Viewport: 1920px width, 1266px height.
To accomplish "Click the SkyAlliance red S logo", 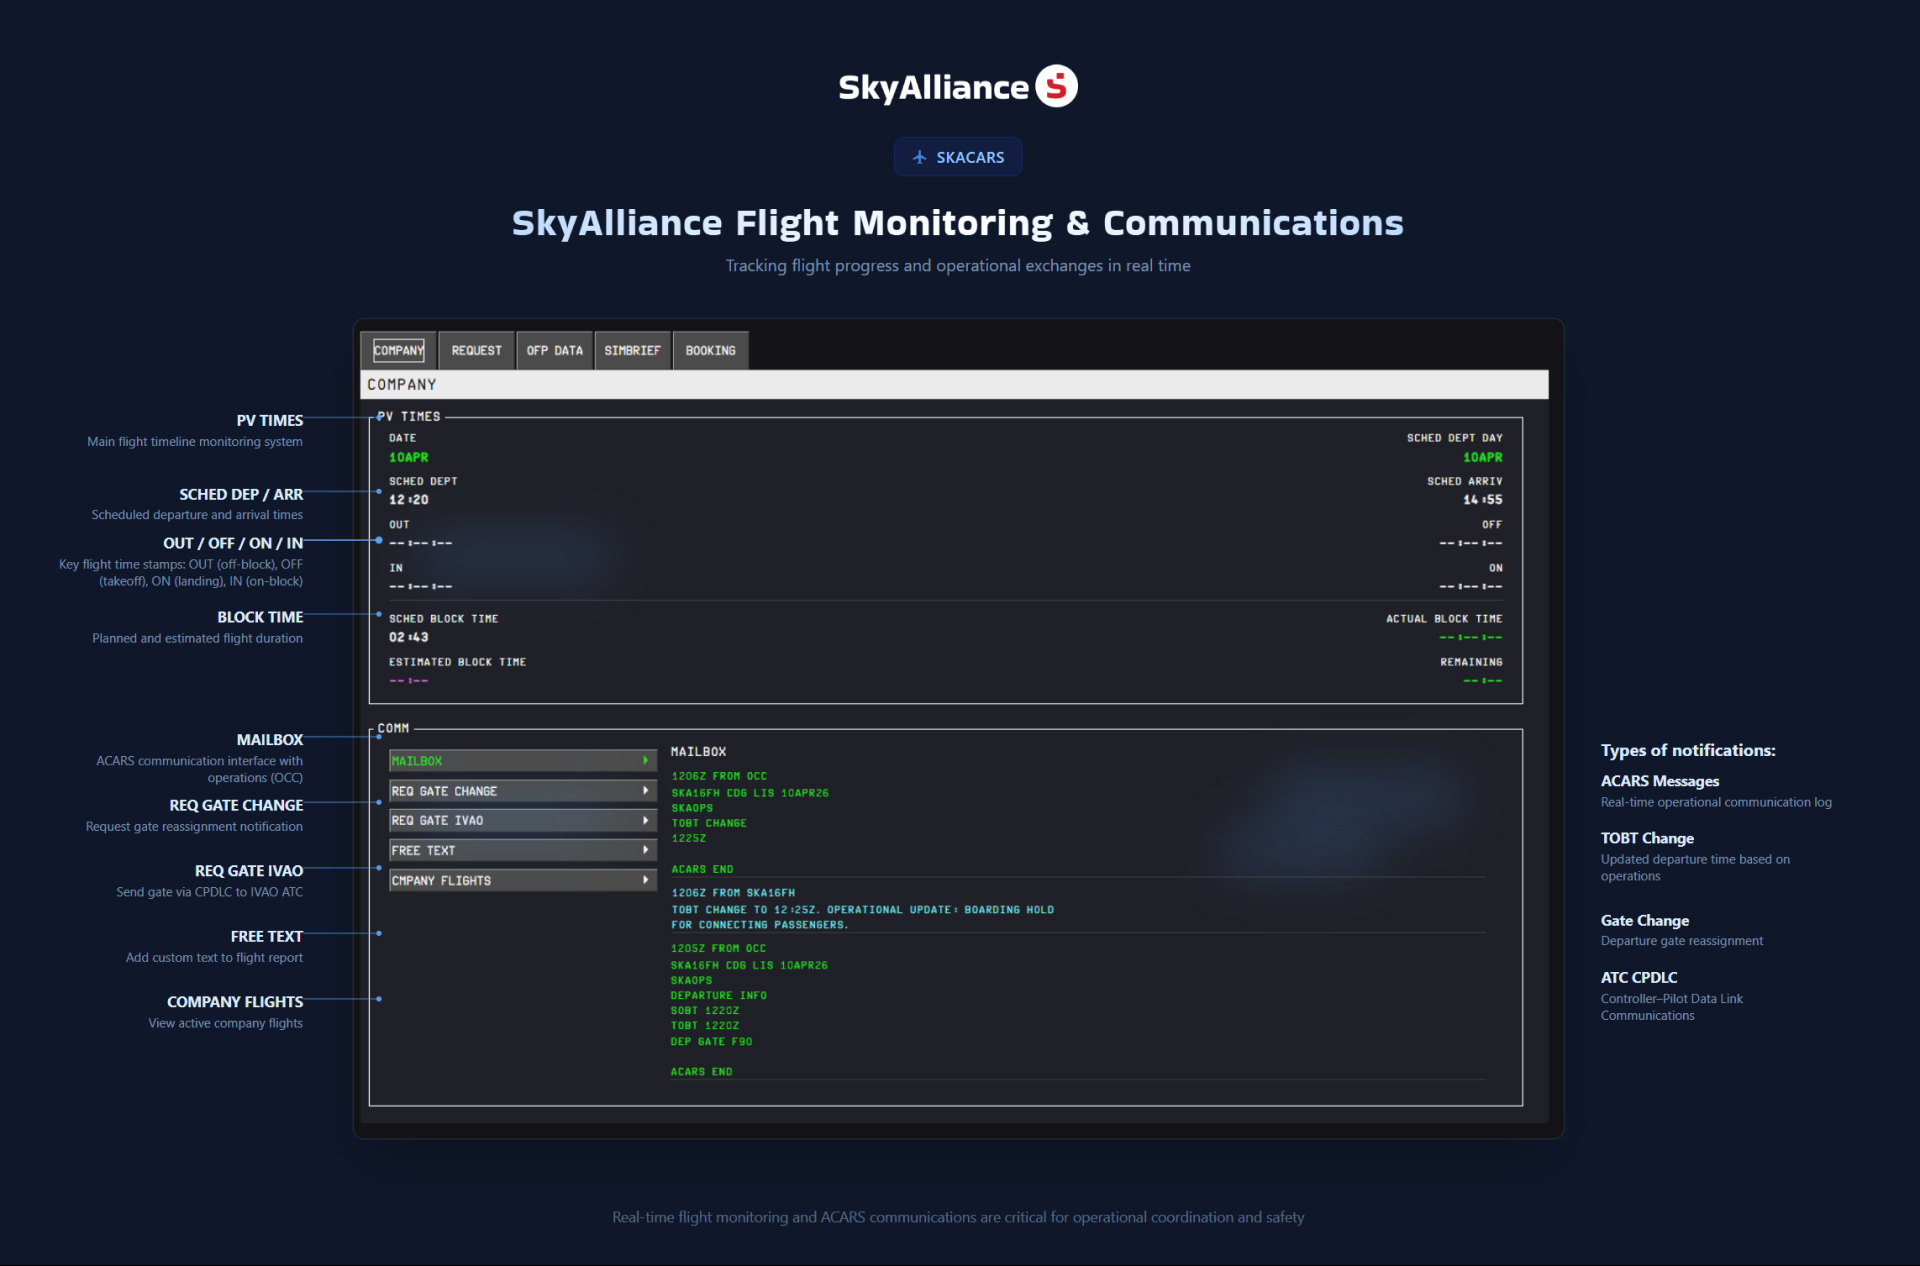I will 1058,86.
